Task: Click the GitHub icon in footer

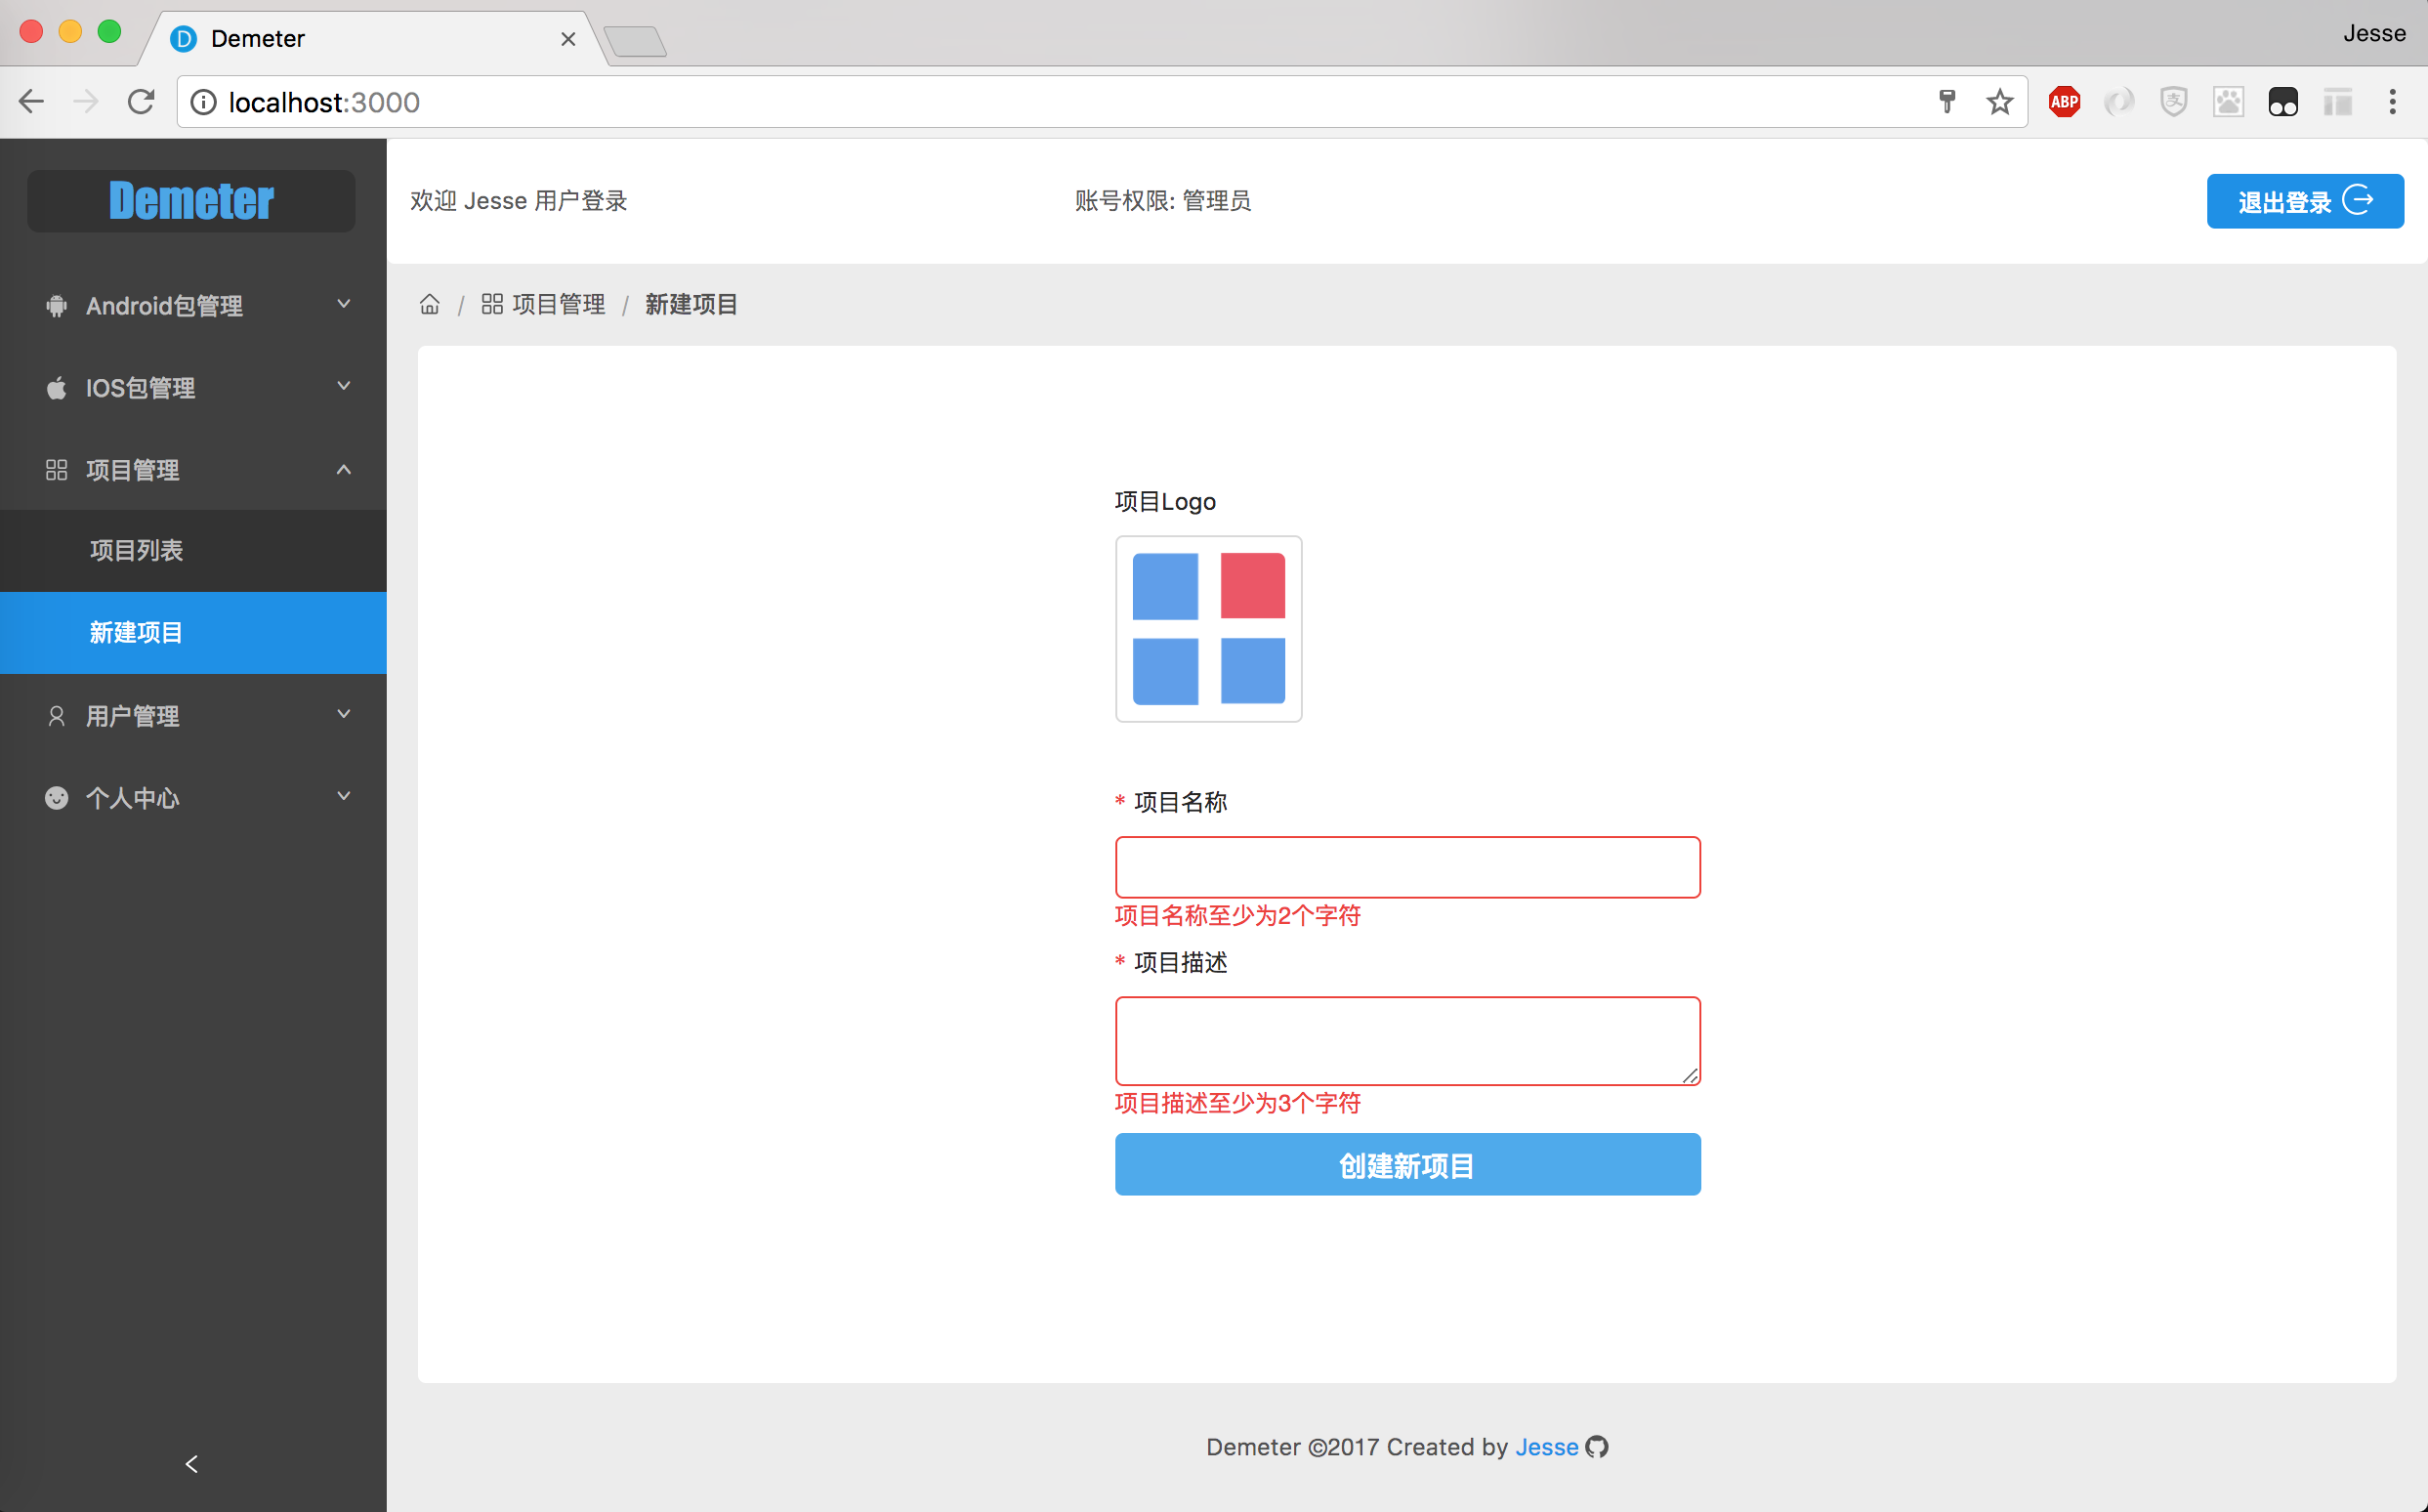Action: 1597,1447
